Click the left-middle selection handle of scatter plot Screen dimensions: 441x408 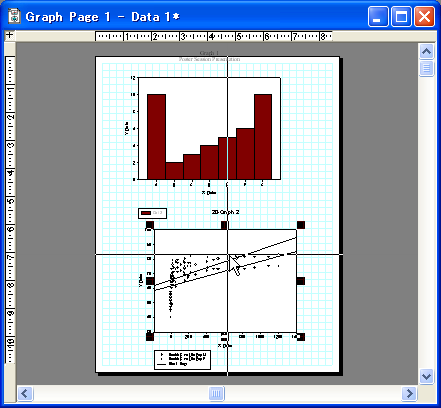150,281
